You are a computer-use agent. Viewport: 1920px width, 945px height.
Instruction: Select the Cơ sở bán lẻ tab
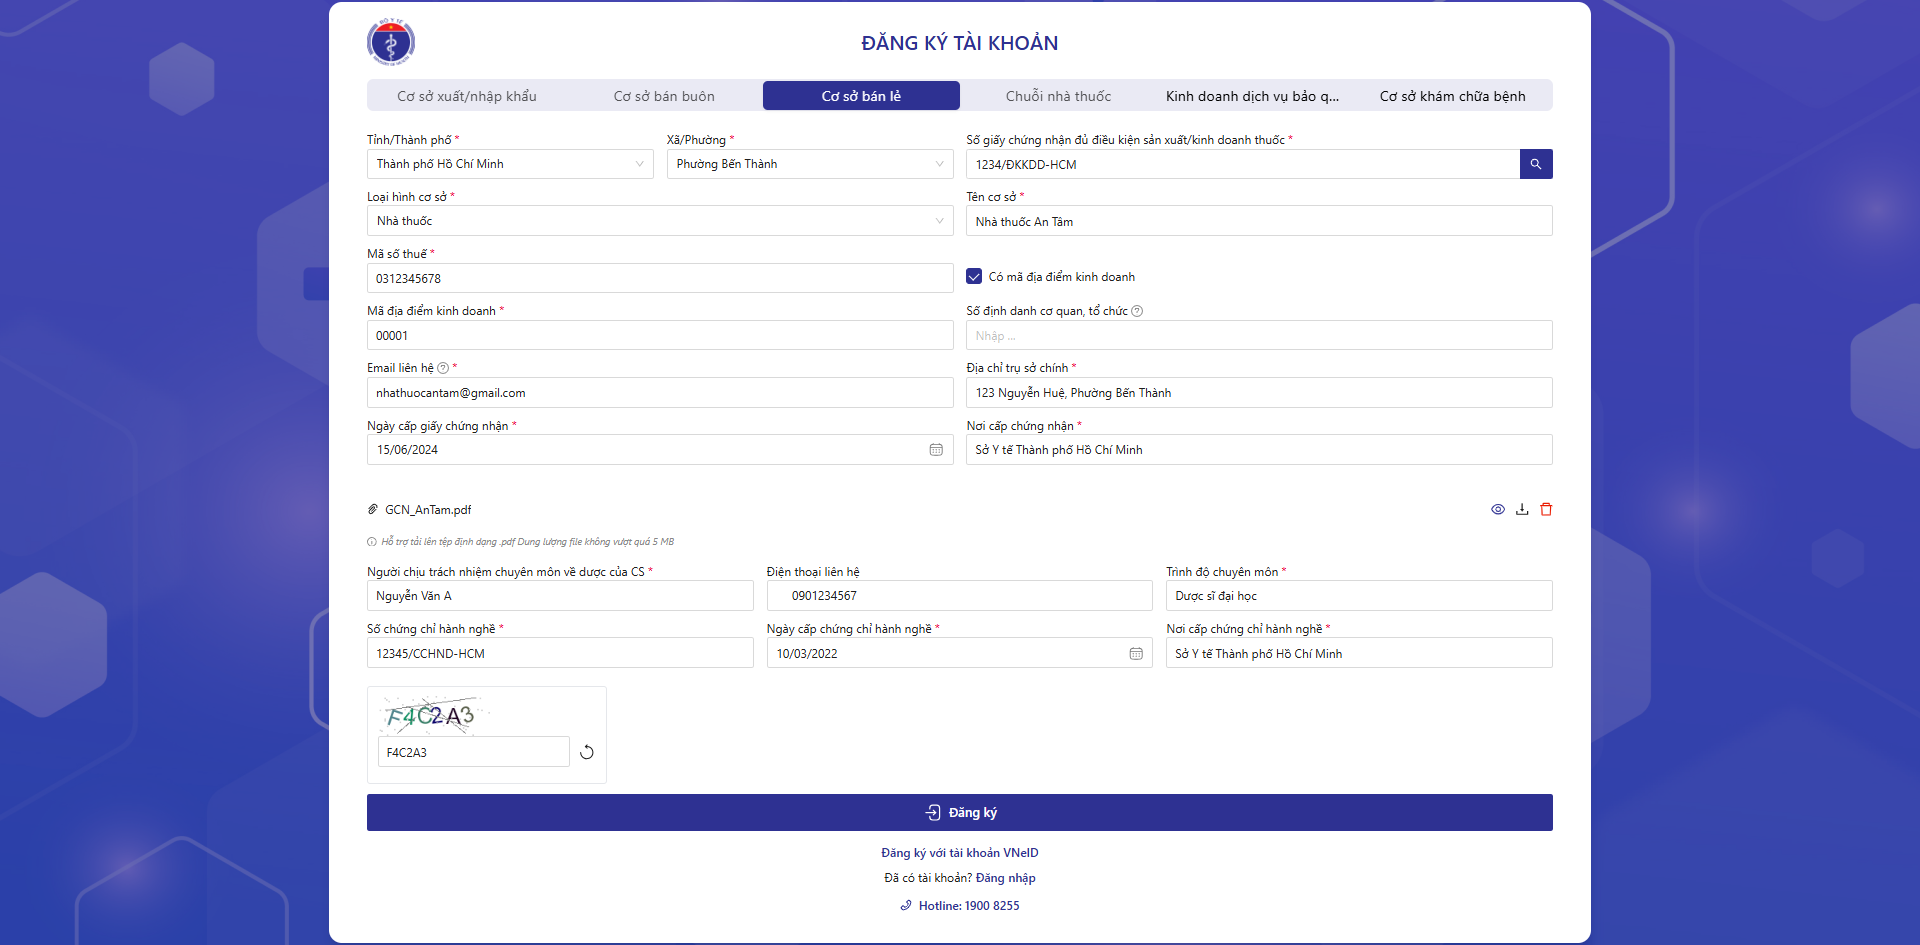(861, 96)
